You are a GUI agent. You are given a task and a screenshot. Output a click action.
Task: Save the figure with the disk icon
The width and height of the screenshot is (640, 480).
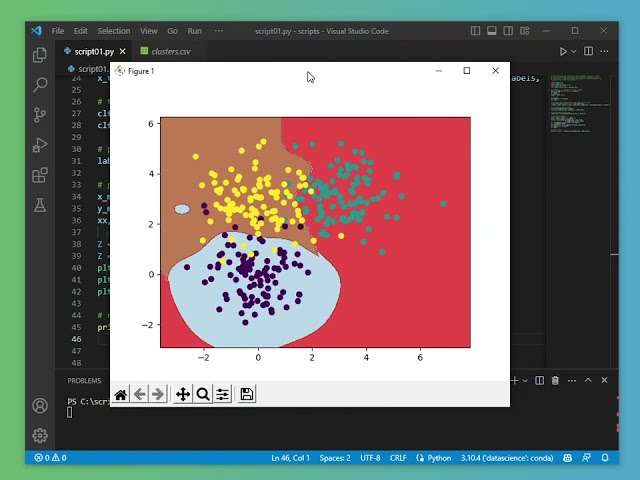(x=247, y=394)
